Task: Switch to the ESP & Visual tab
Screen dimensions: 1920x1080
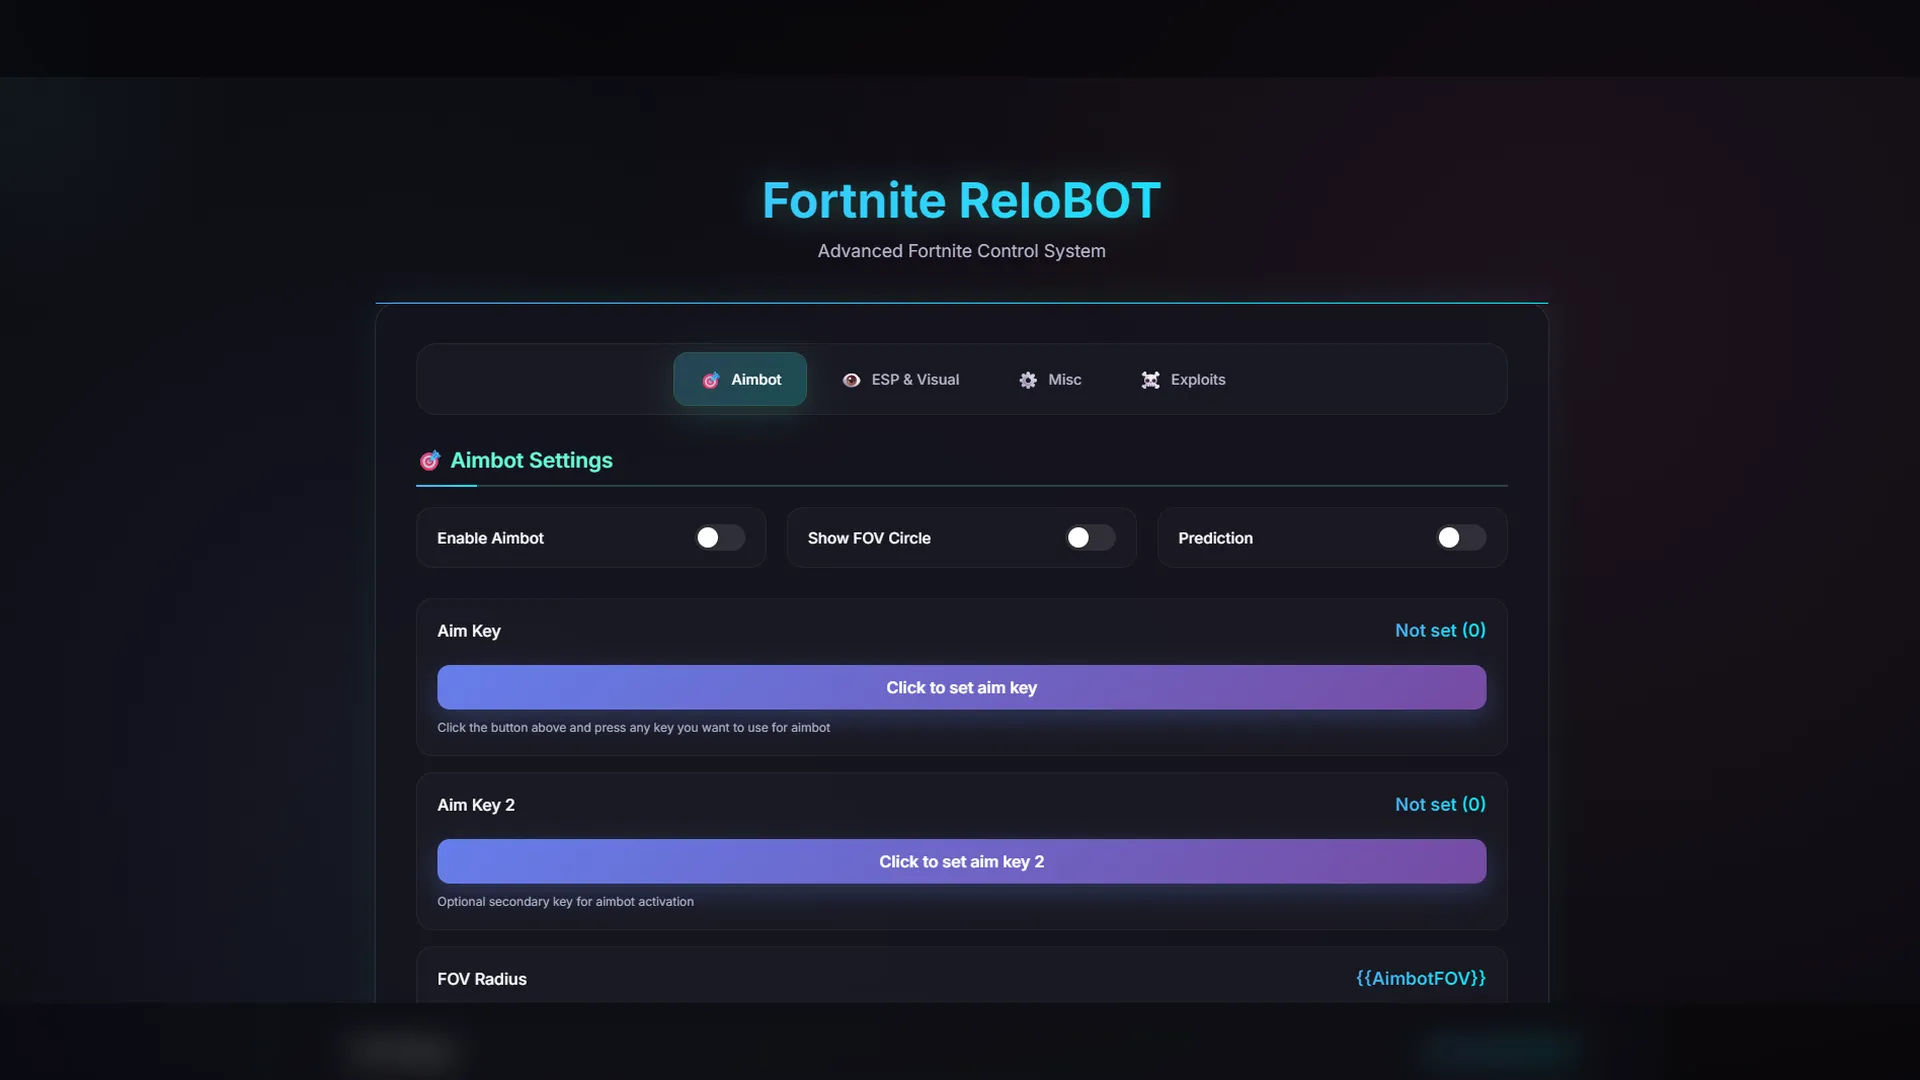Action: (914, 380)
